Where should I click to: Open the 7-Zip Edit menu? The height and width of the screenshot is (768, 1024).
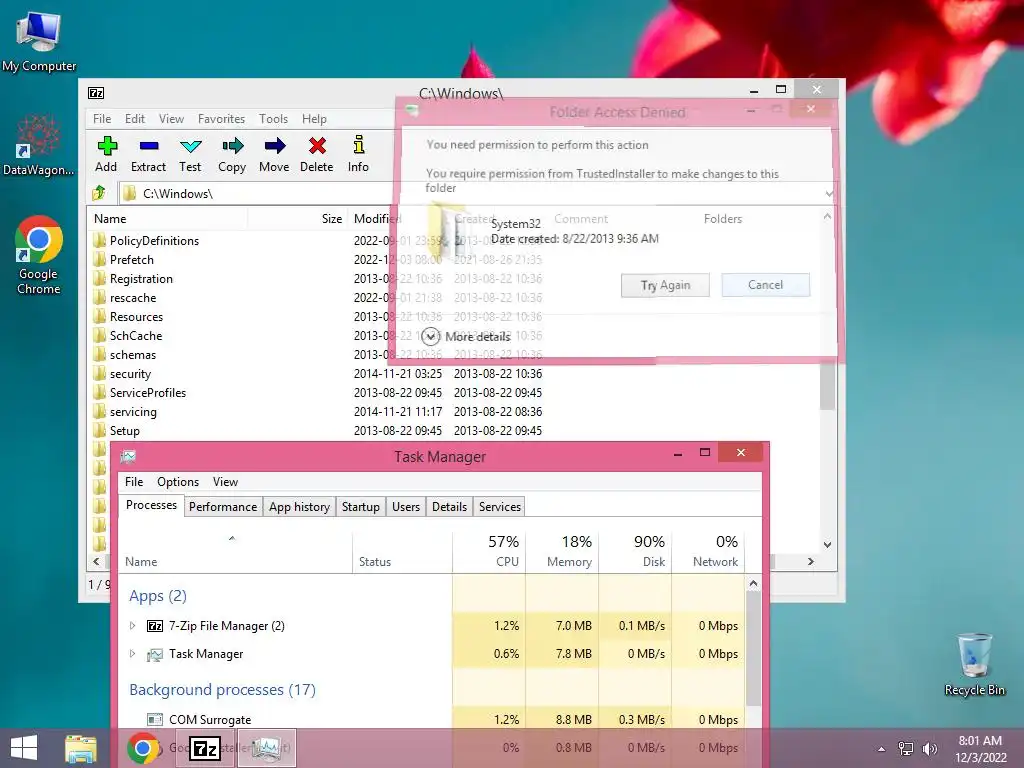(135, 119)
